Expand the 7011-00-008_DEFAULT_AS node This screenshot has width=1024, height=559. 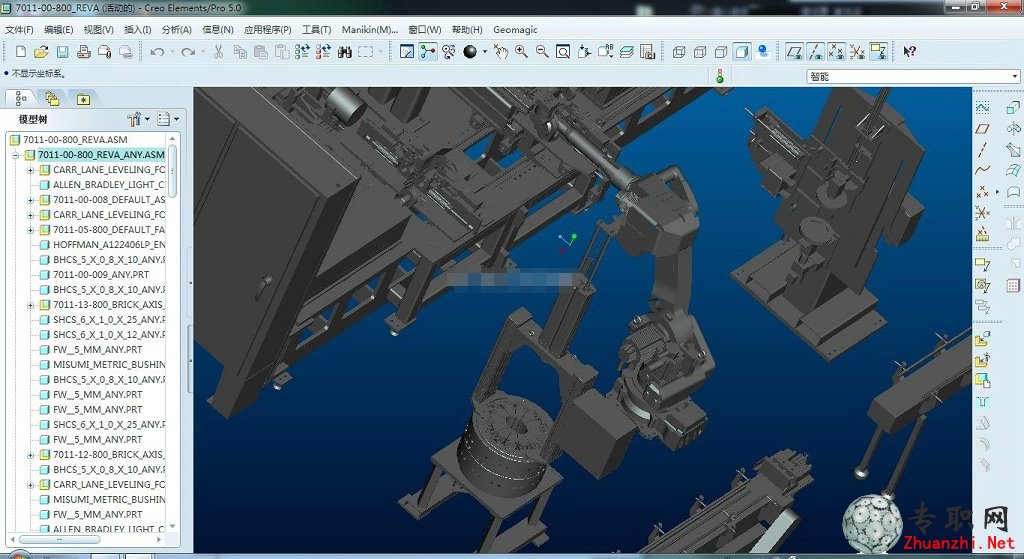tap(30, 200)
